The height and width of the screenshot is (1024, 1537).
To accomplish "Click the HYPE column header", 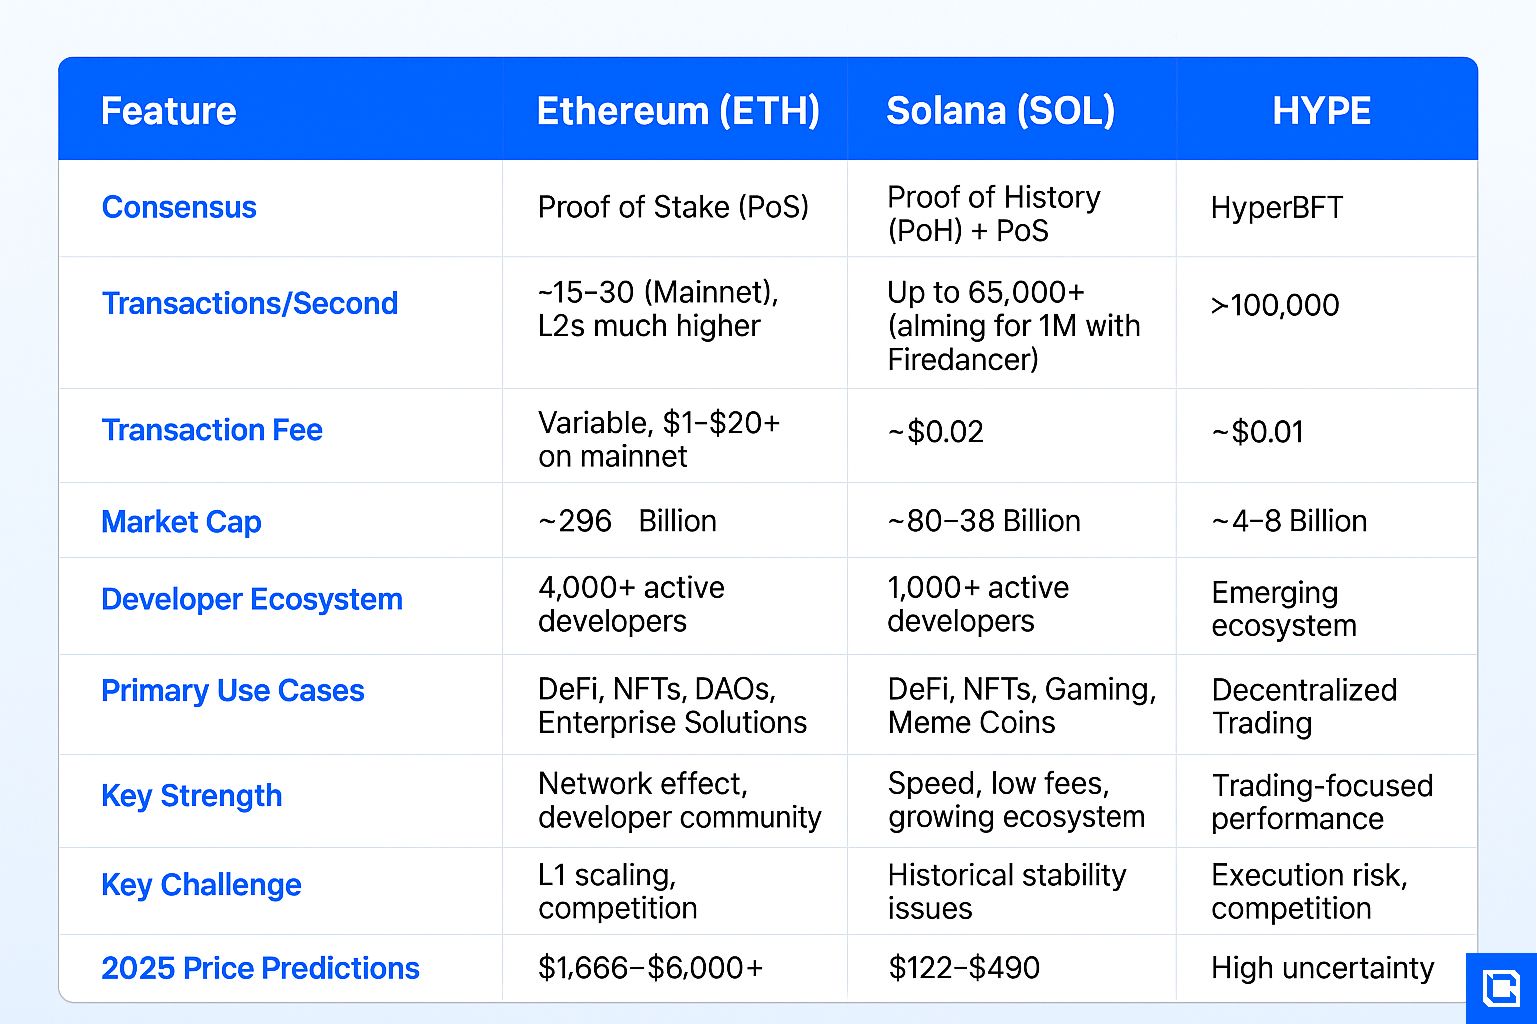I will tap(1321, 111).
